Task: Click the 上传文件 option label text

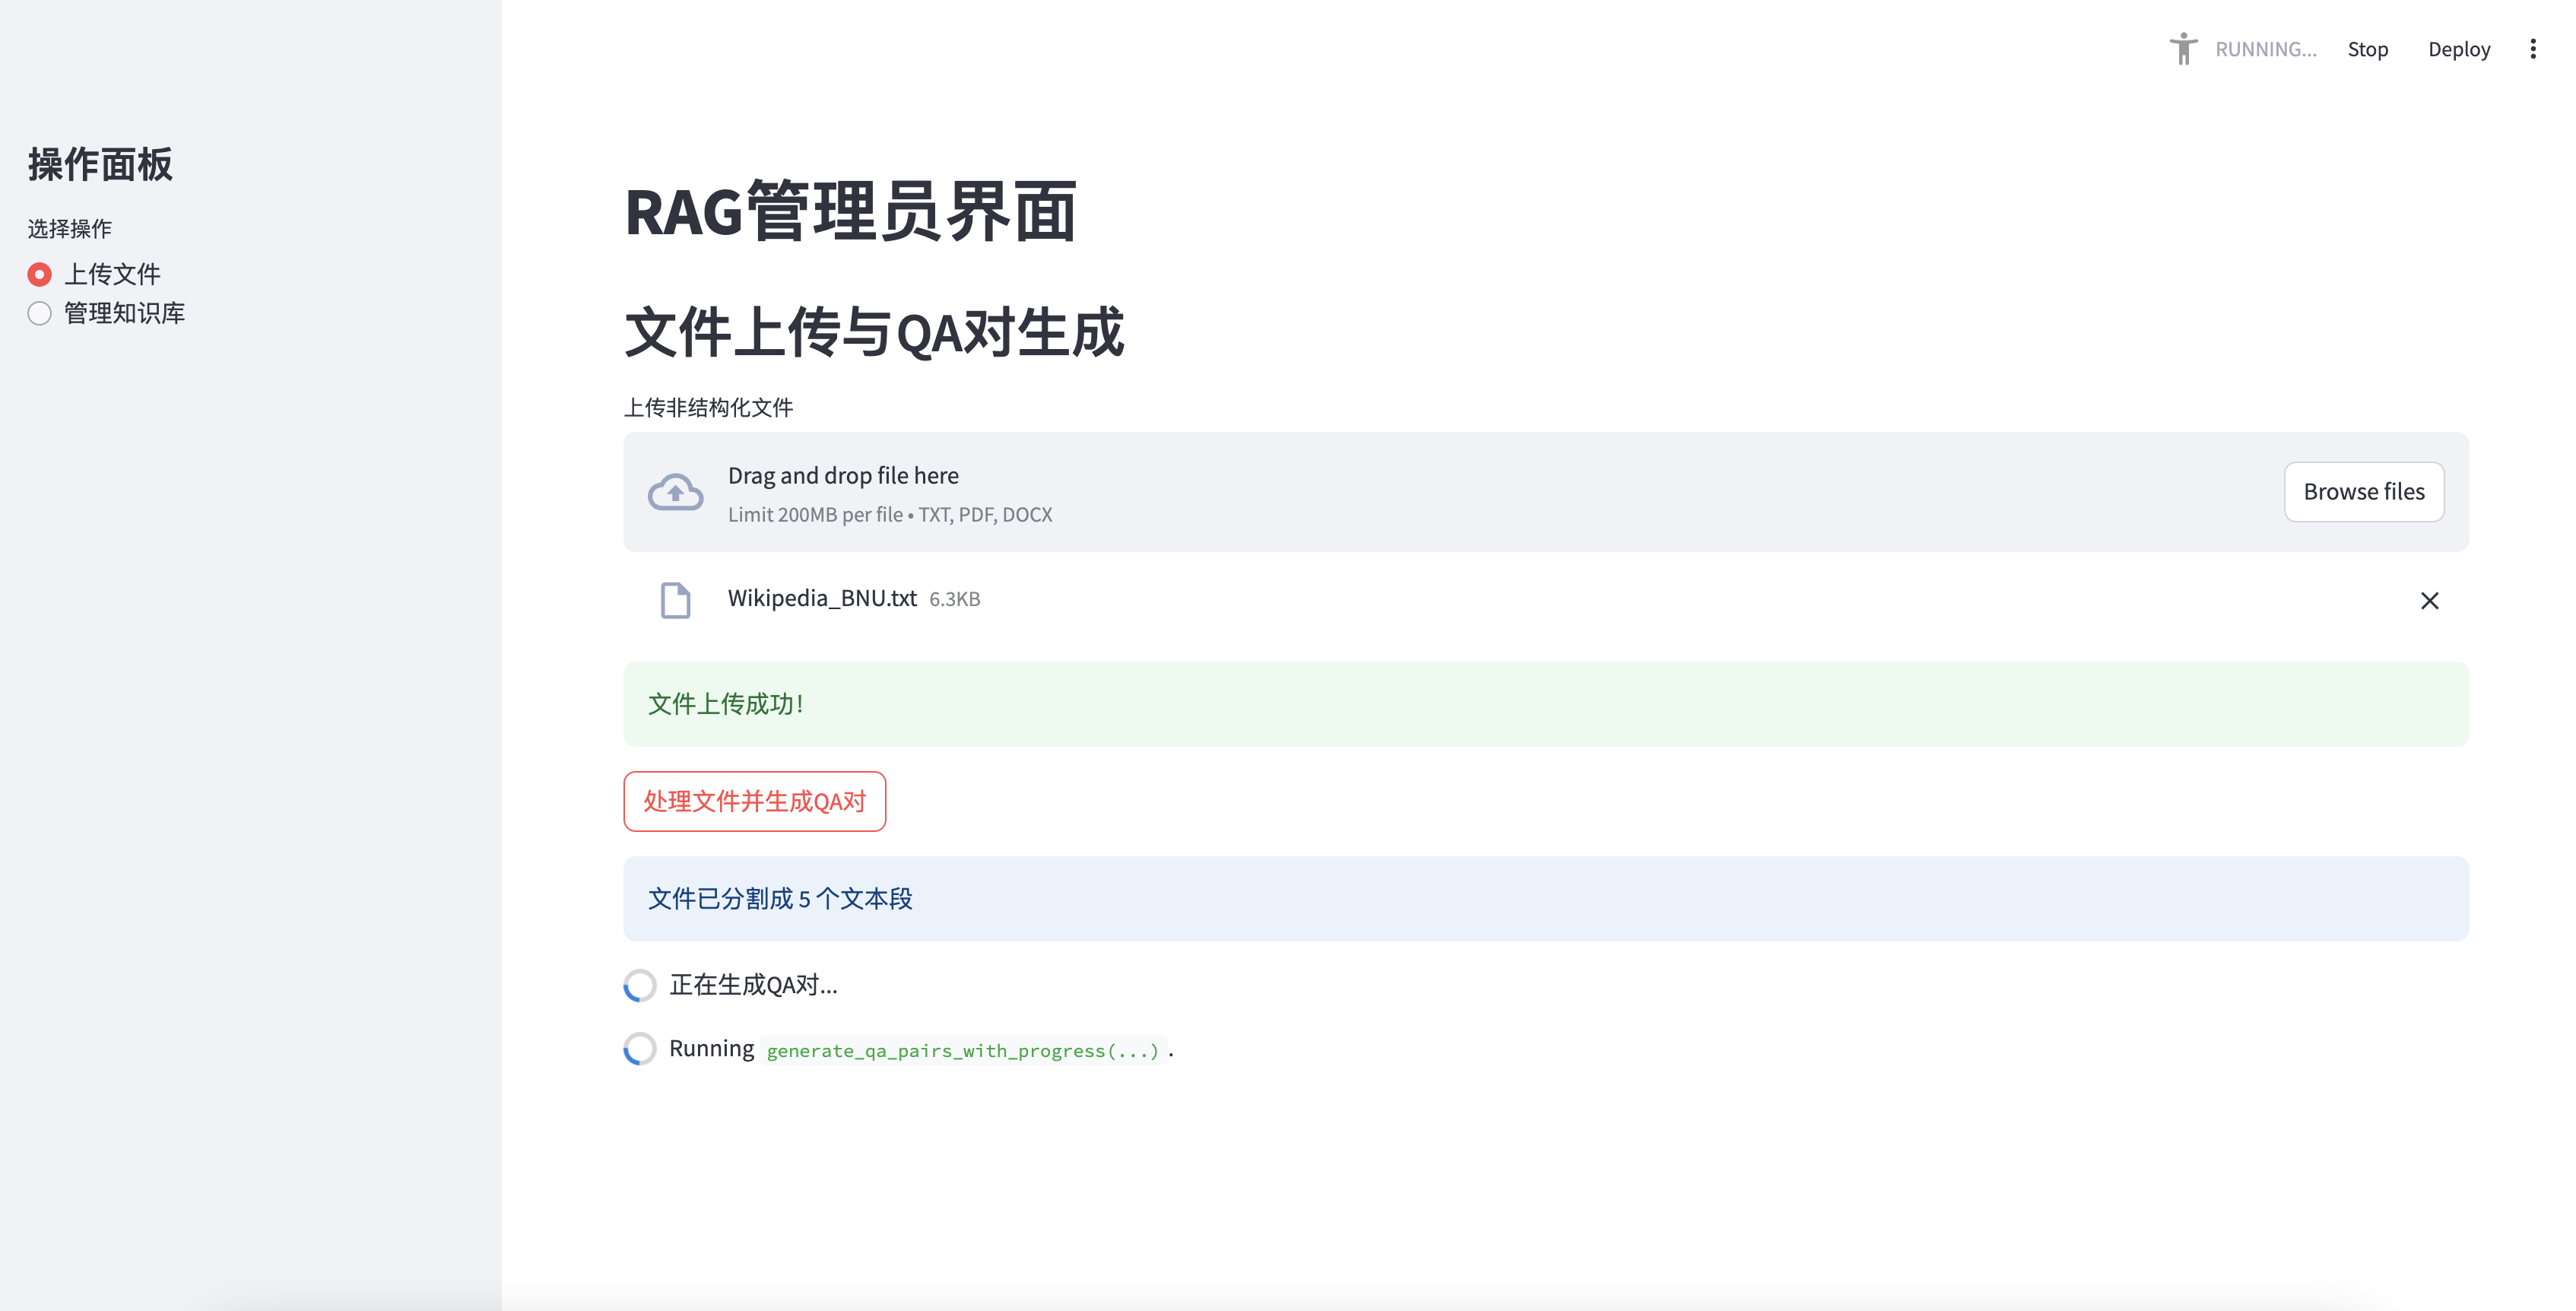Action: point(112,274)
